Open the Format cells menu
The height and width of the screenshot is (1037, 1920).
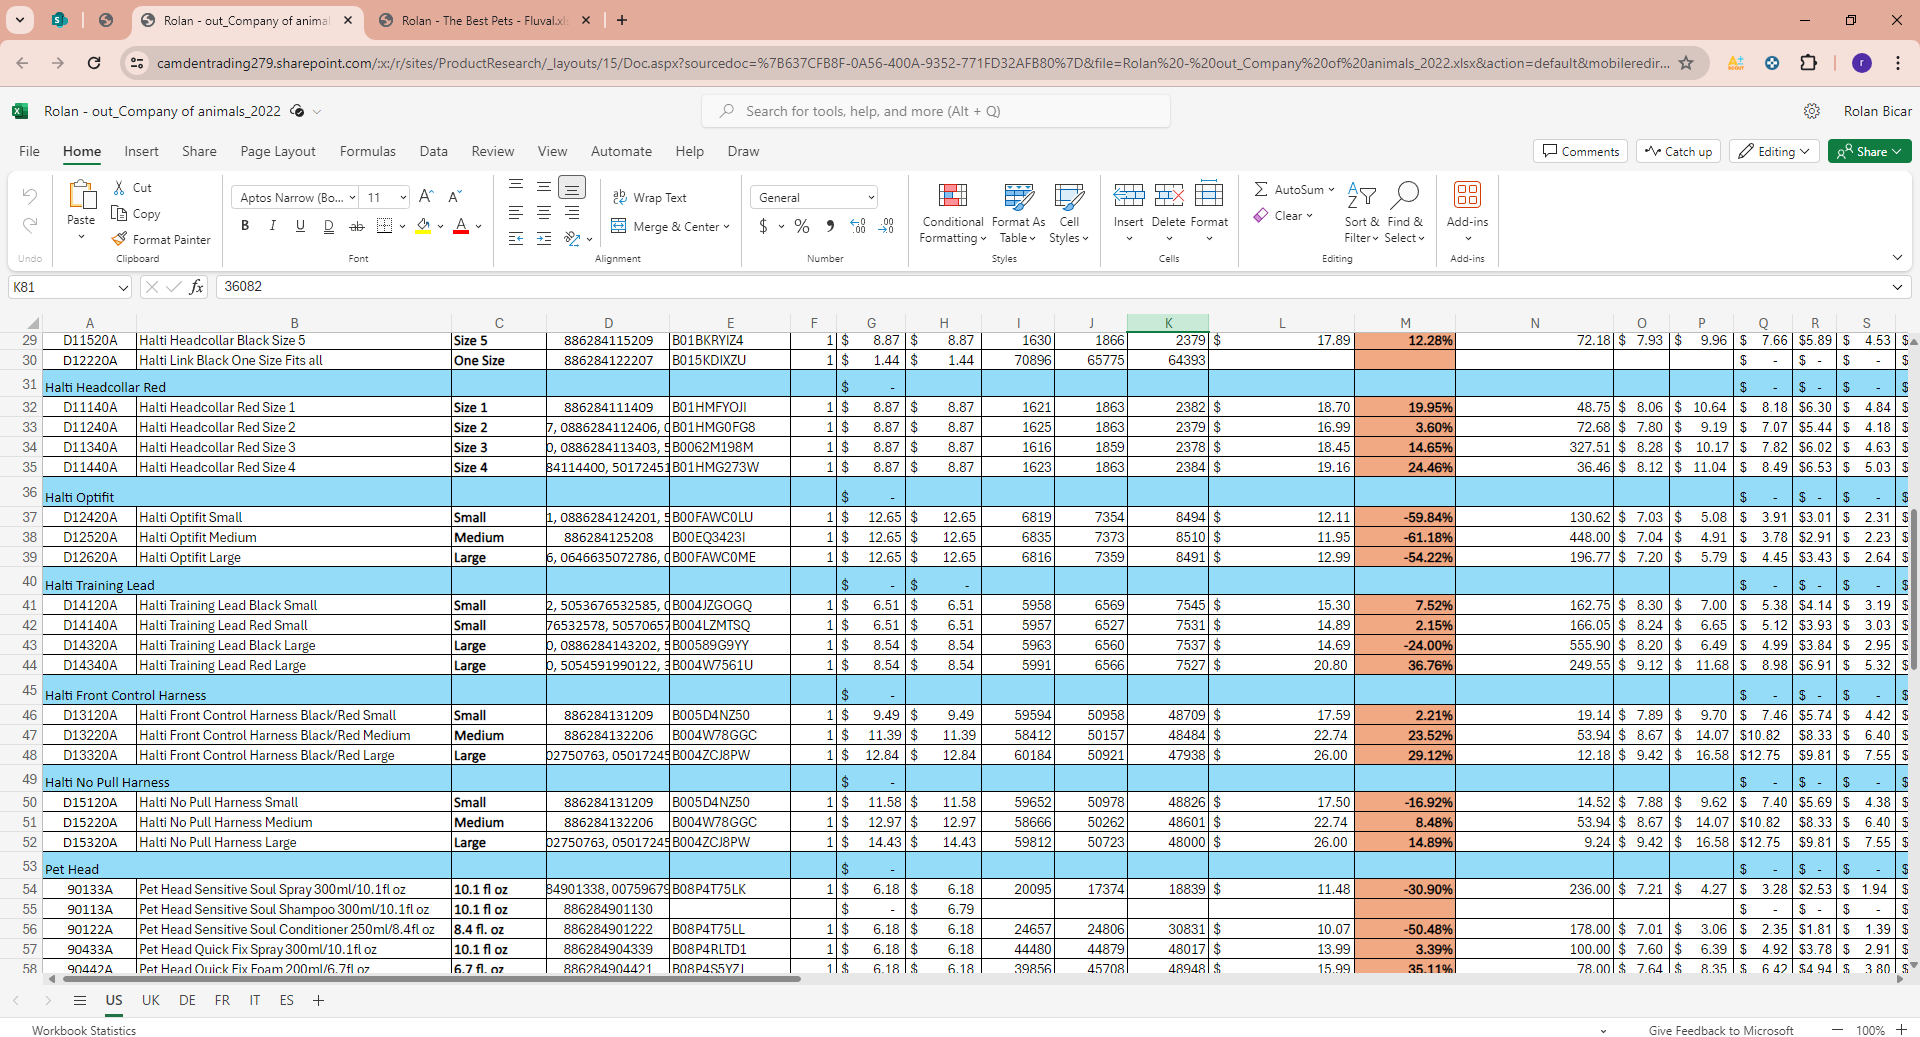pos(1209,213)
